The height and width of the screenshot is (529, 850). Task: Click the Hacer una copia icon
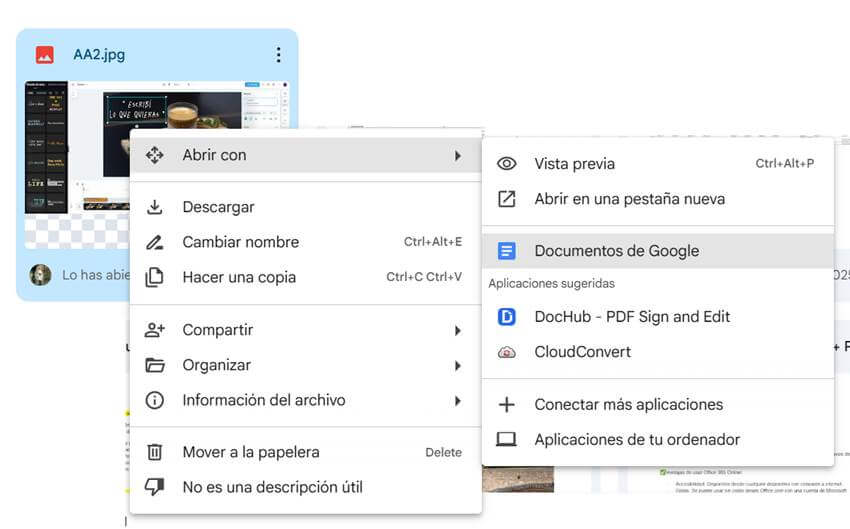(x=154, y=277)
